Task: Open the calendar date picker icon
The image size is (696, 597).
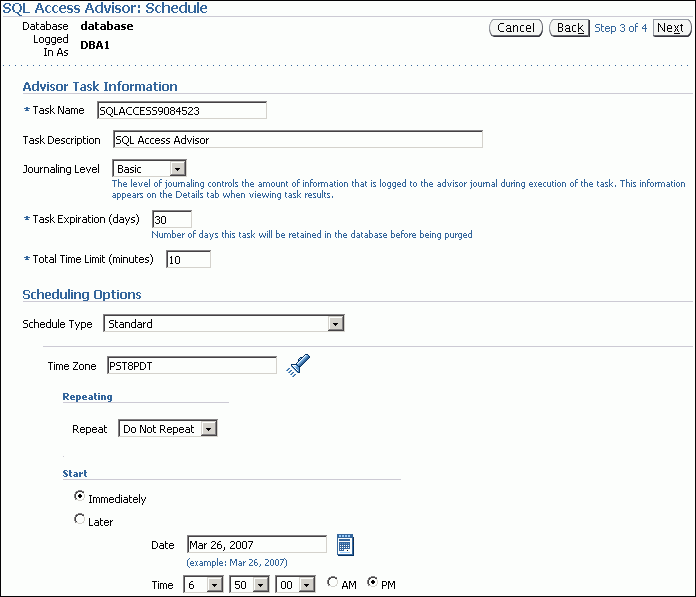Action: [346, 545]
